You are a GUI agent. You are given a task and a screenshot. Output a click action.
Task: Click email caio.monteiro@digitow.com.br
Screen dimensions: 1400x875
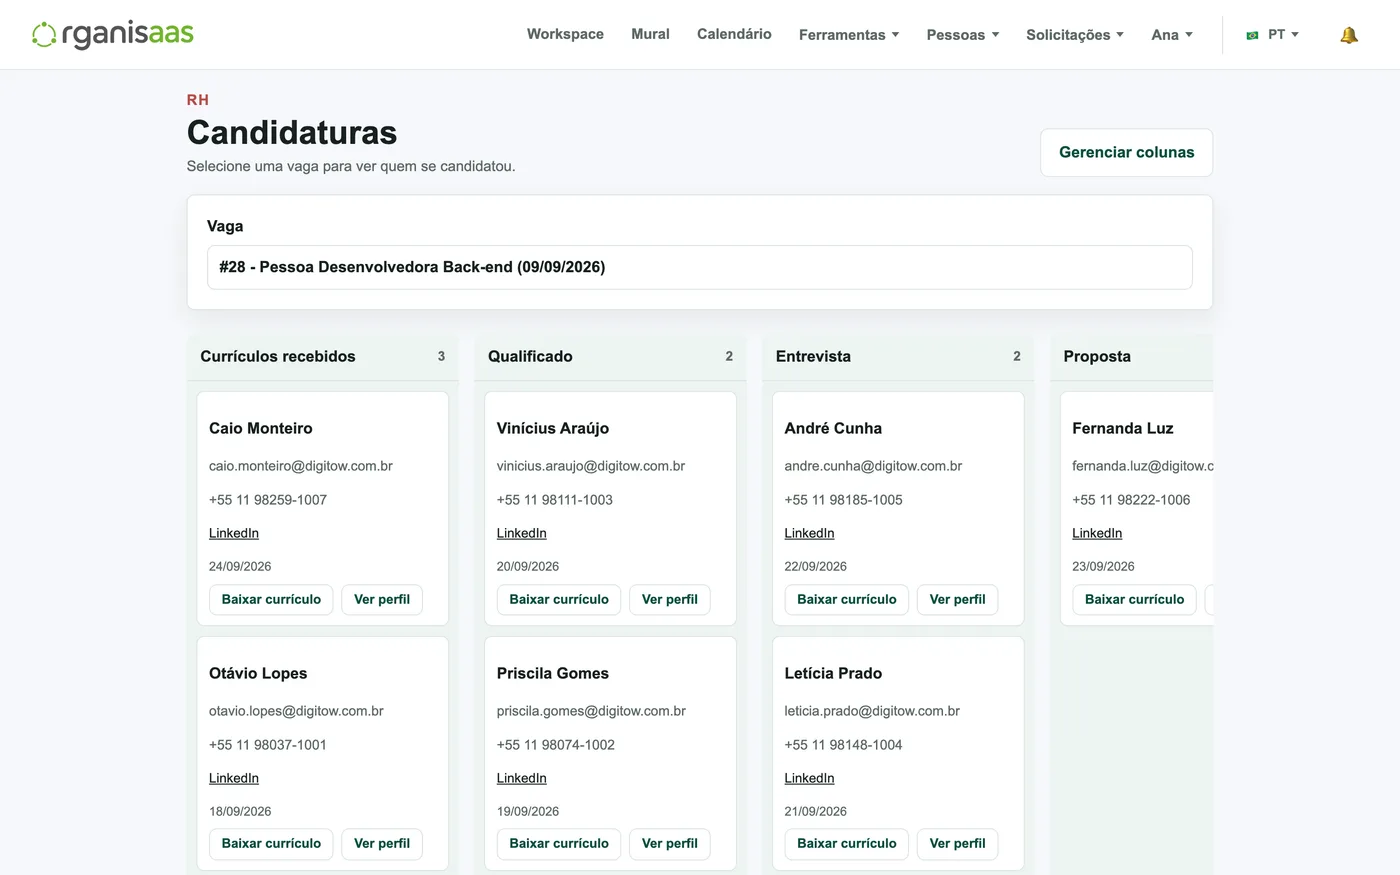click(301, 466)
